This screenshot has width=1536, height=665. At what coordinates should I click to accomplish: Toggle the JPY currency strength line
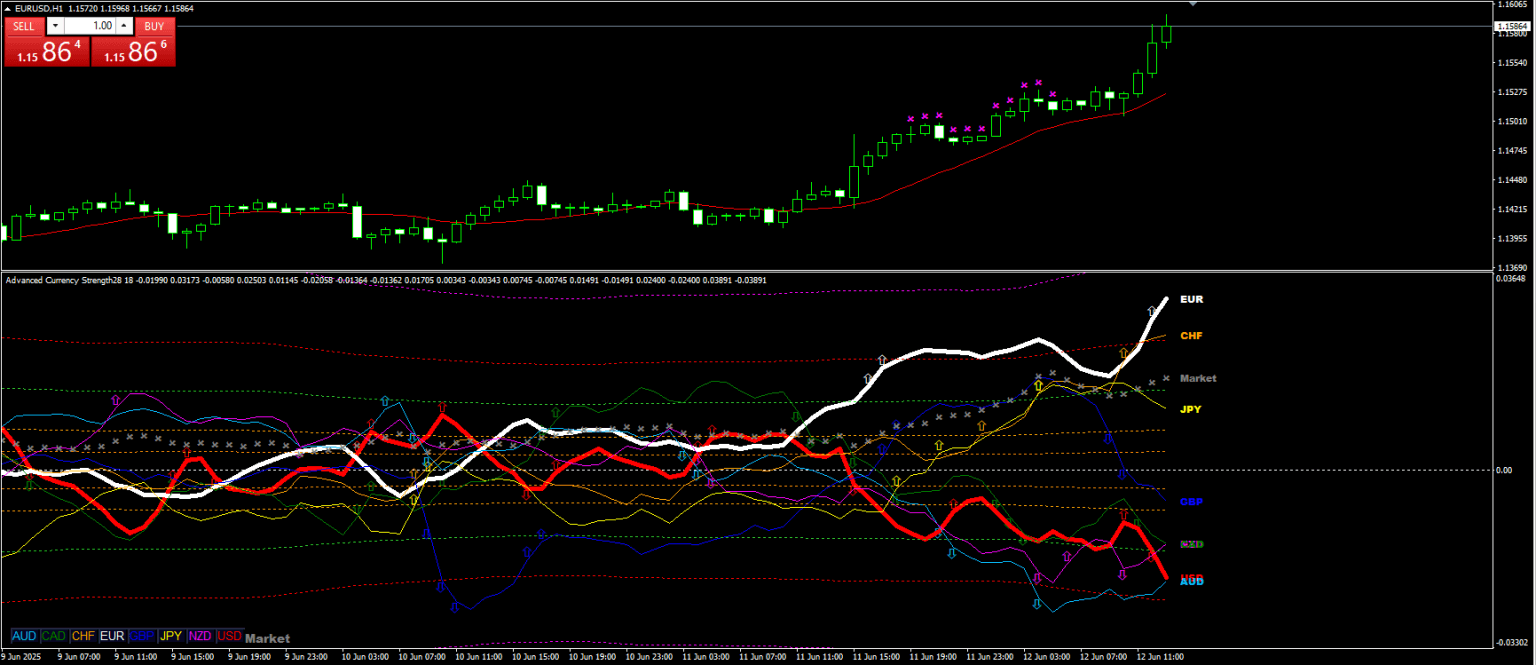(x=170, y=636)
